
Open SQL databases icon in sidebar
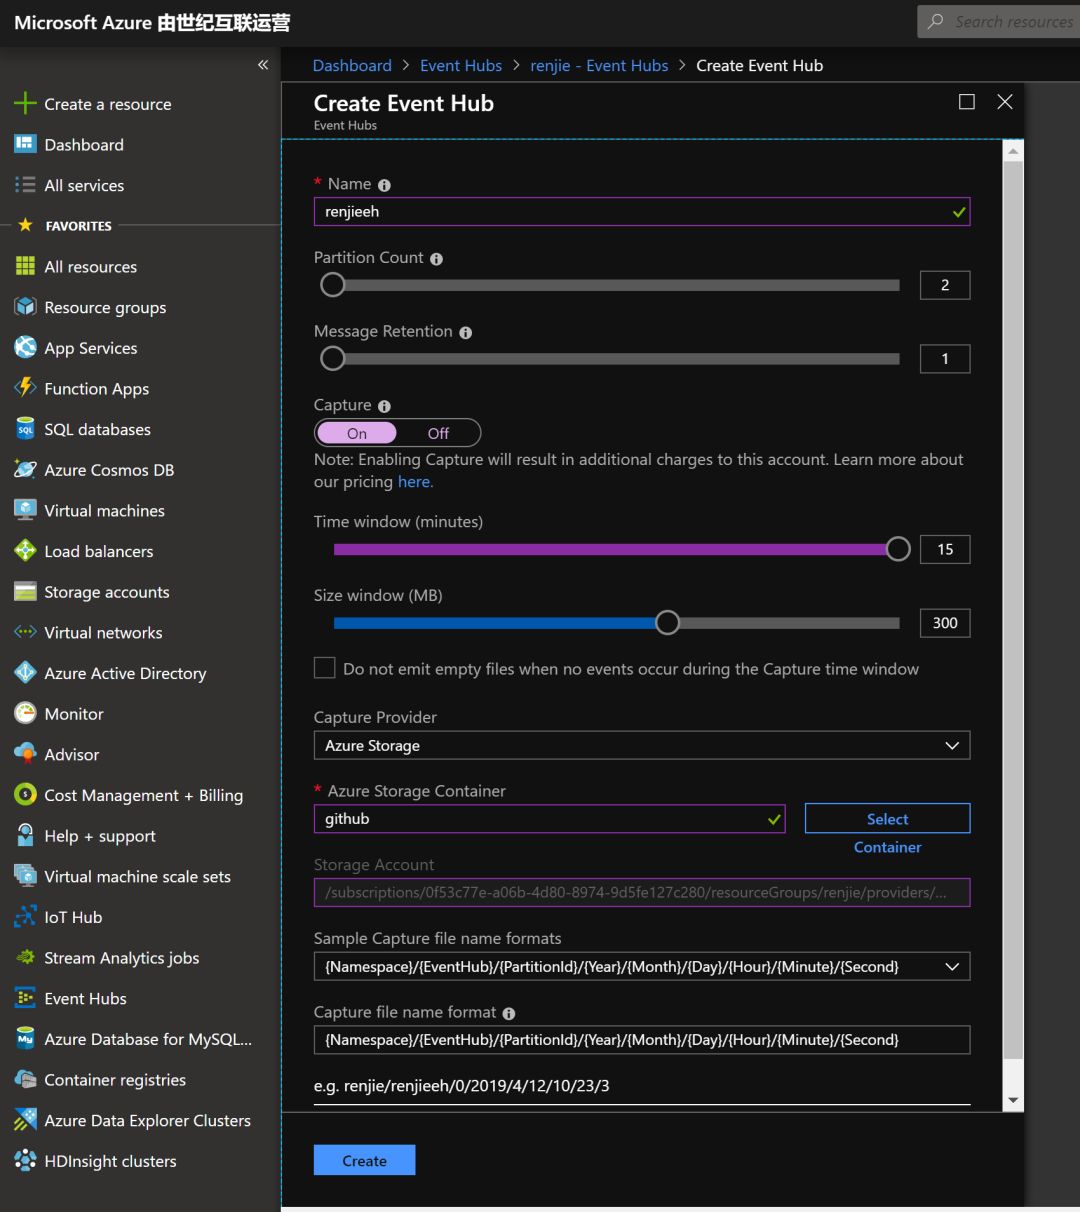tap(25, 429)
